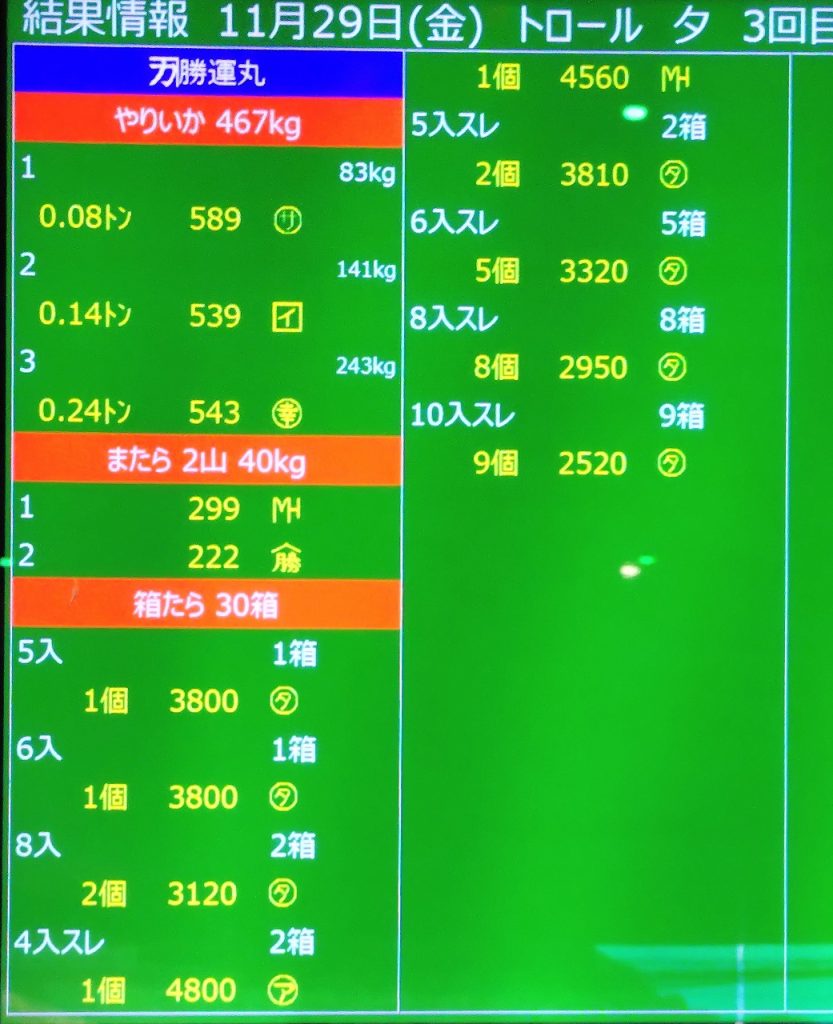Screen dimensions: 833x1024
Task: Select the circled ア mark beside 4800
Action: [x=284, y=990]
